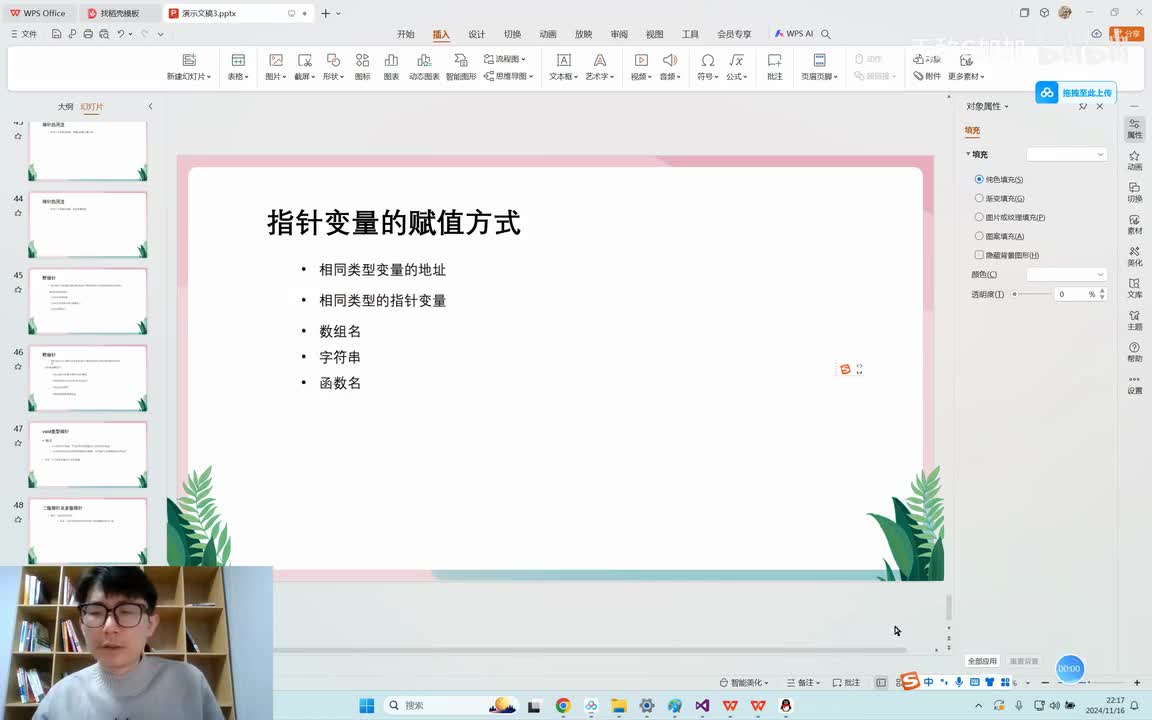Screen dimensions: 1152x720
Task: Check hide background graphics (隐藏背景图形)
Action: pyautogui.click(x=1007, y=255)
